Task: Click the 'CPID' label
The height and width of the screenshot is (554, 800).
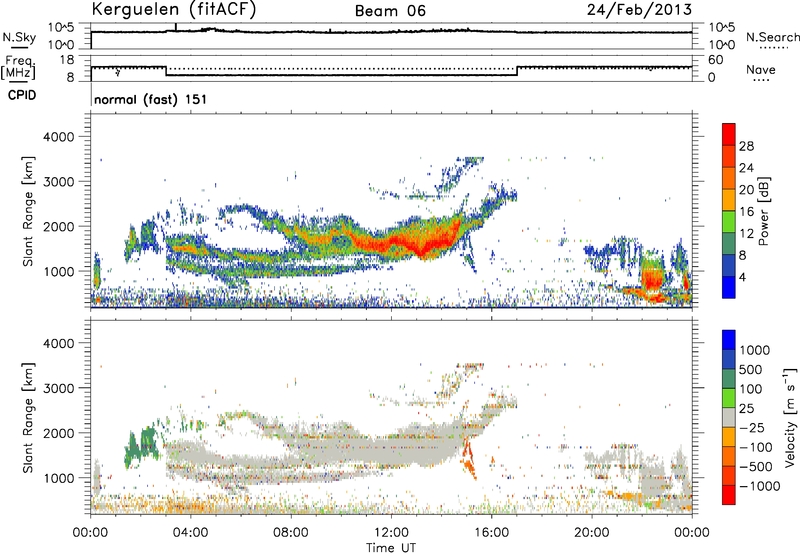Action: click(22, 95)
